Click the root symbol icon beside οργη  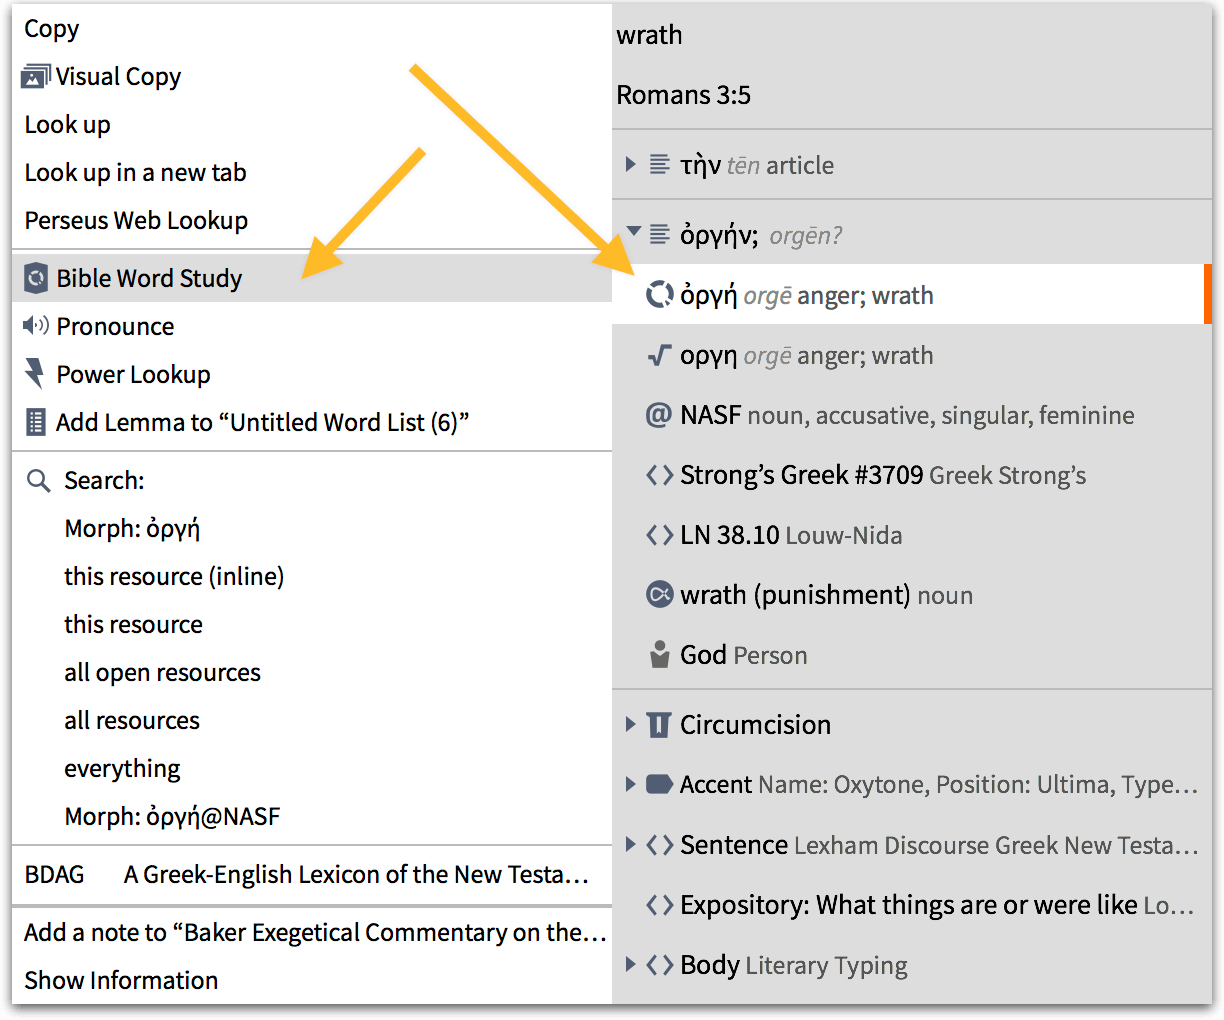(x=659, y=355)
